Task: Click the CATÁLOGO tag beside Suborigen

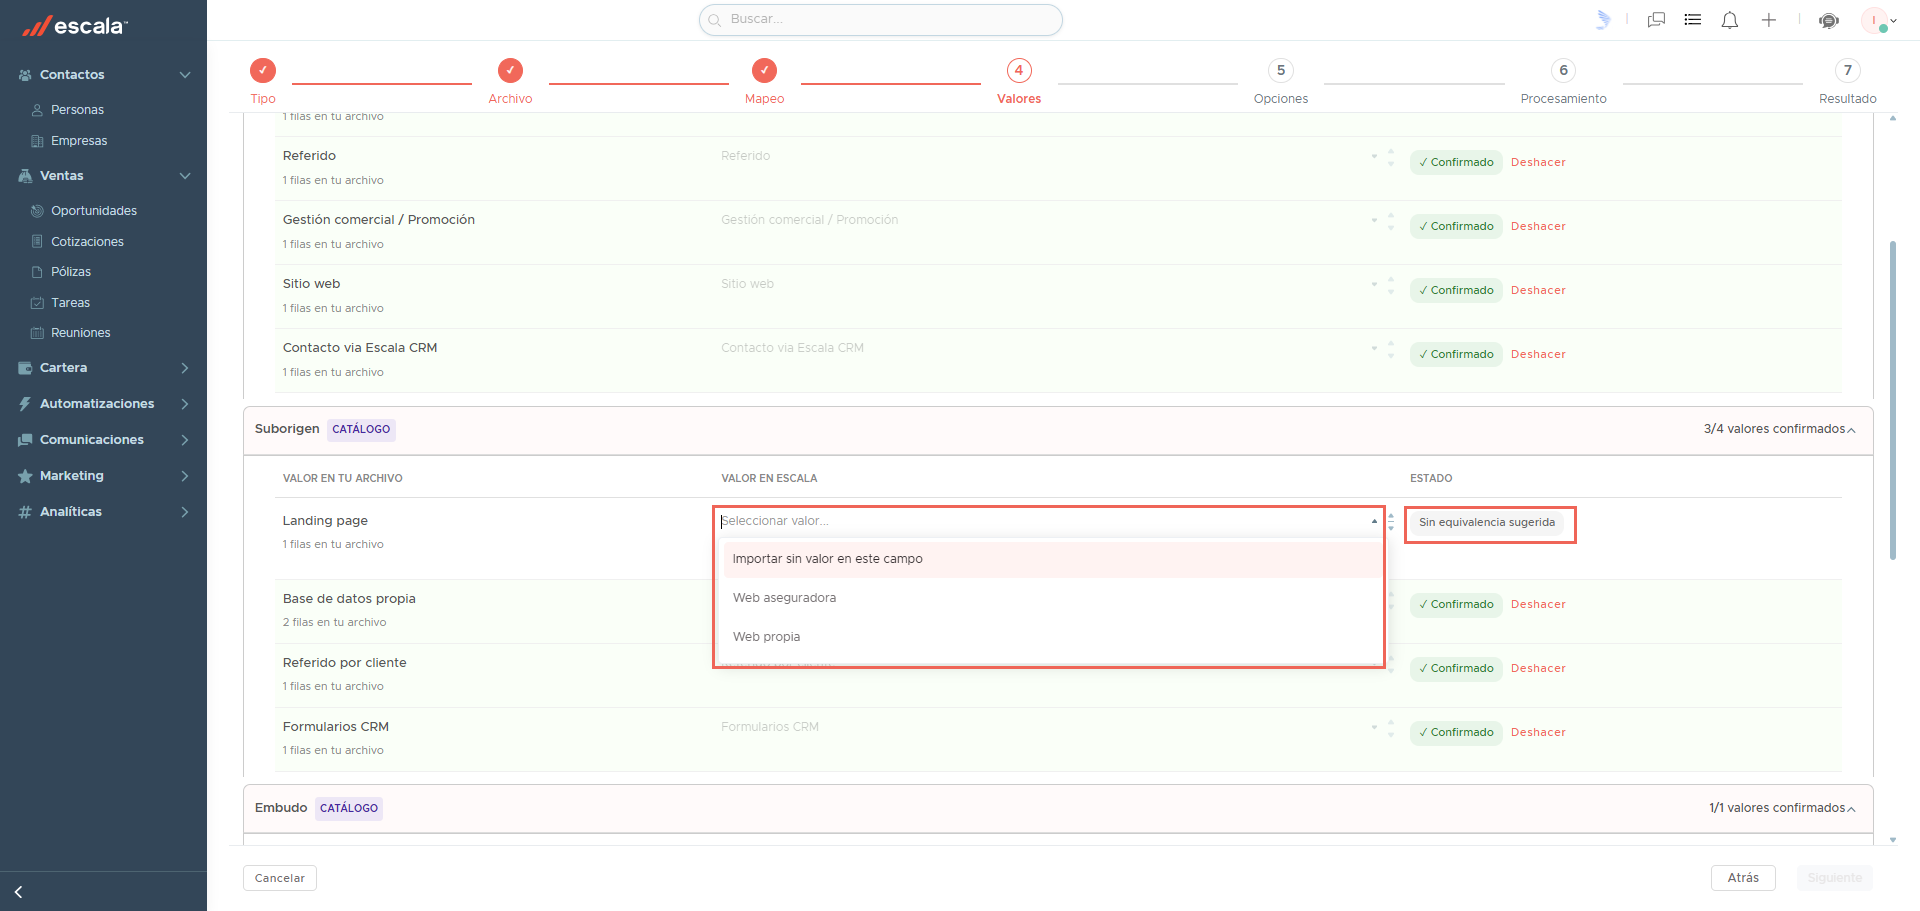Action: tap(361, 430)
